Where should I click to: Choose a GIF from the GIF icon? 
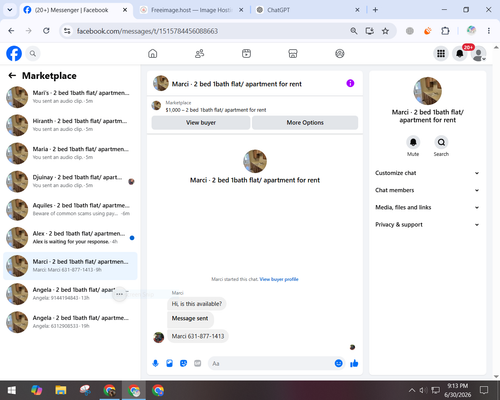[x=198, y=363]
